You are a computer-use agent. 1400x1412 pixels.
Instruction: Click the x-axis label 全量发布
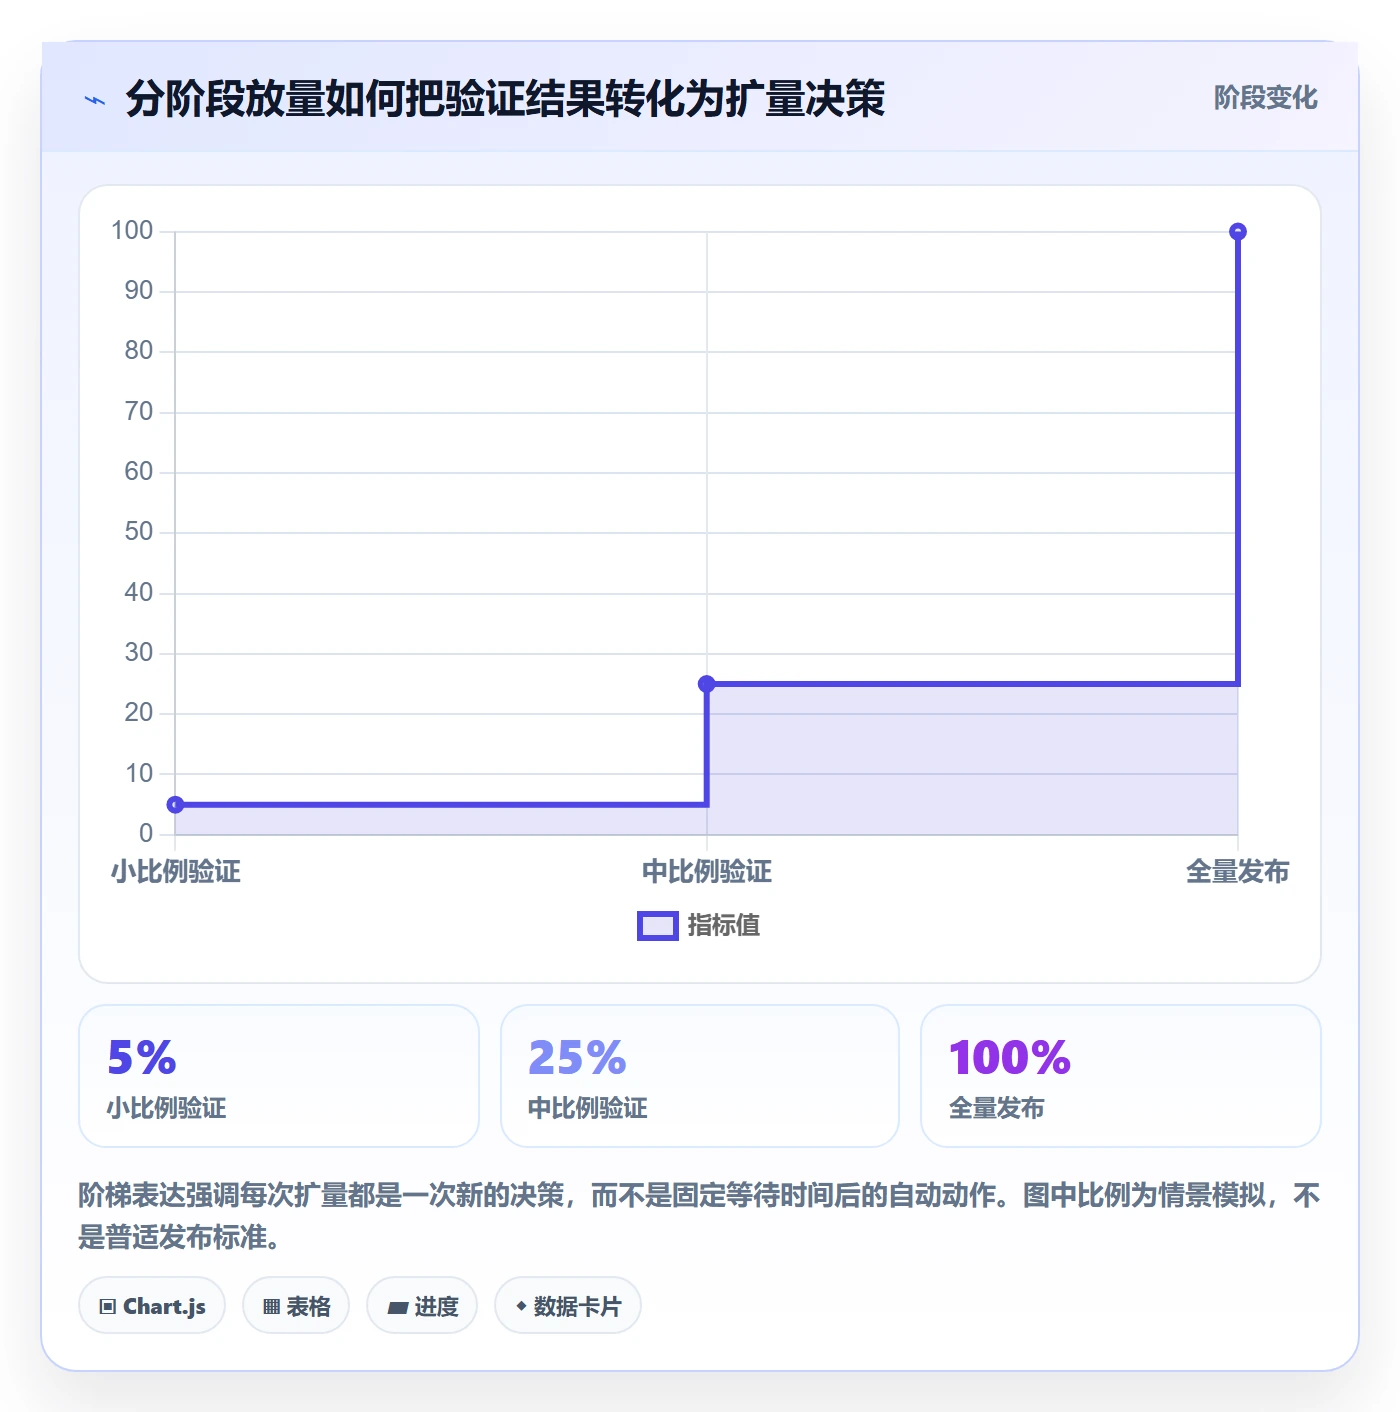pyautogui.click(x=1238, y=872)
